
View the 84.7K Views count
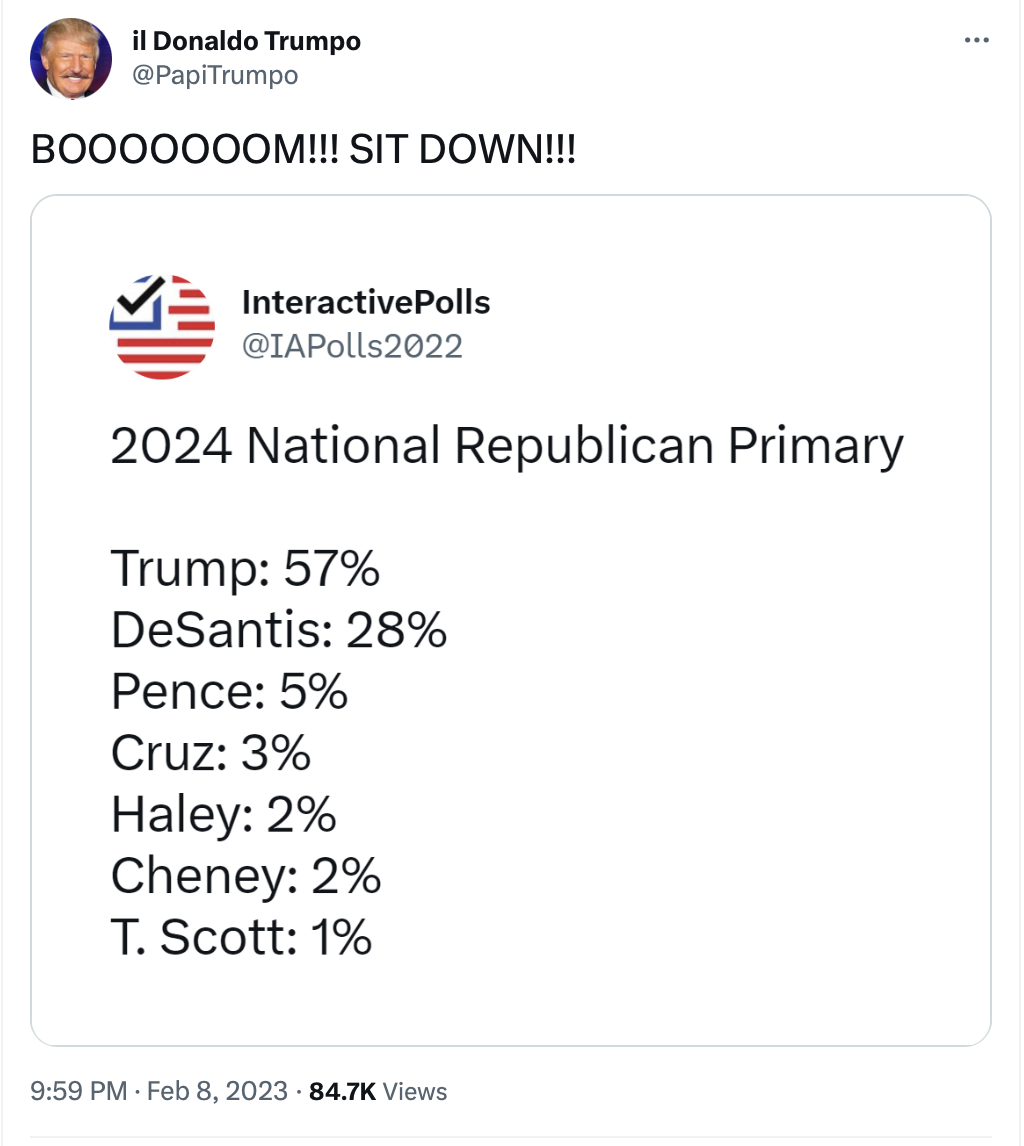pyautogui.click(x=378, y=1091)
